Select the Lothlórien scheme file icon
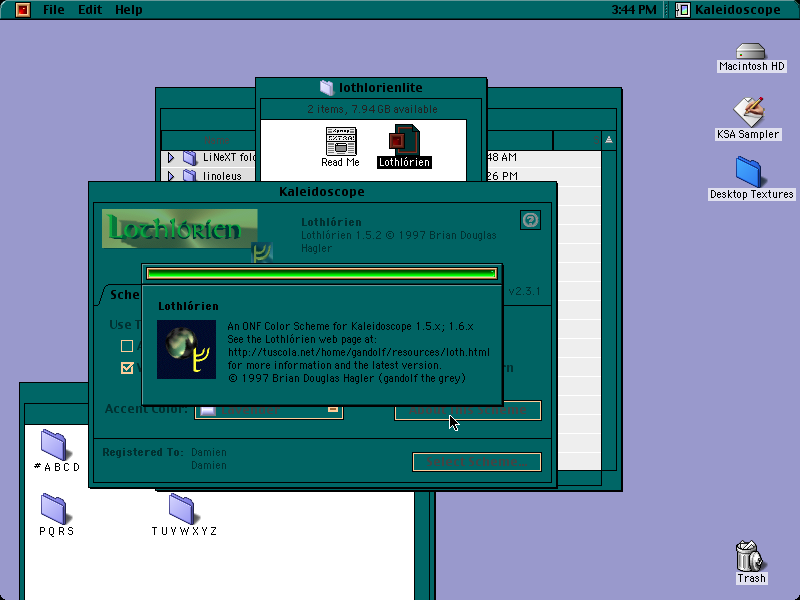800x600 pixels. click(x=404, y=146)
